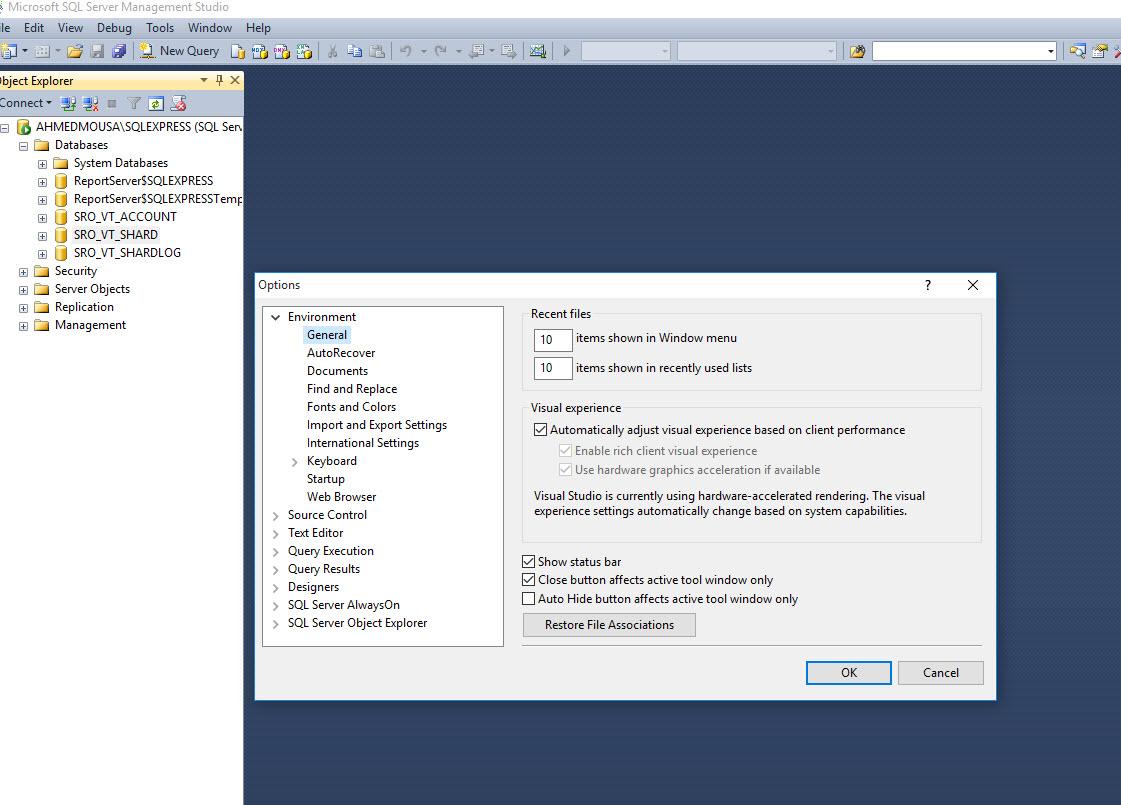1121x805 pixels.
Task: Click the Paste toolbar icon
Action: 377,51
